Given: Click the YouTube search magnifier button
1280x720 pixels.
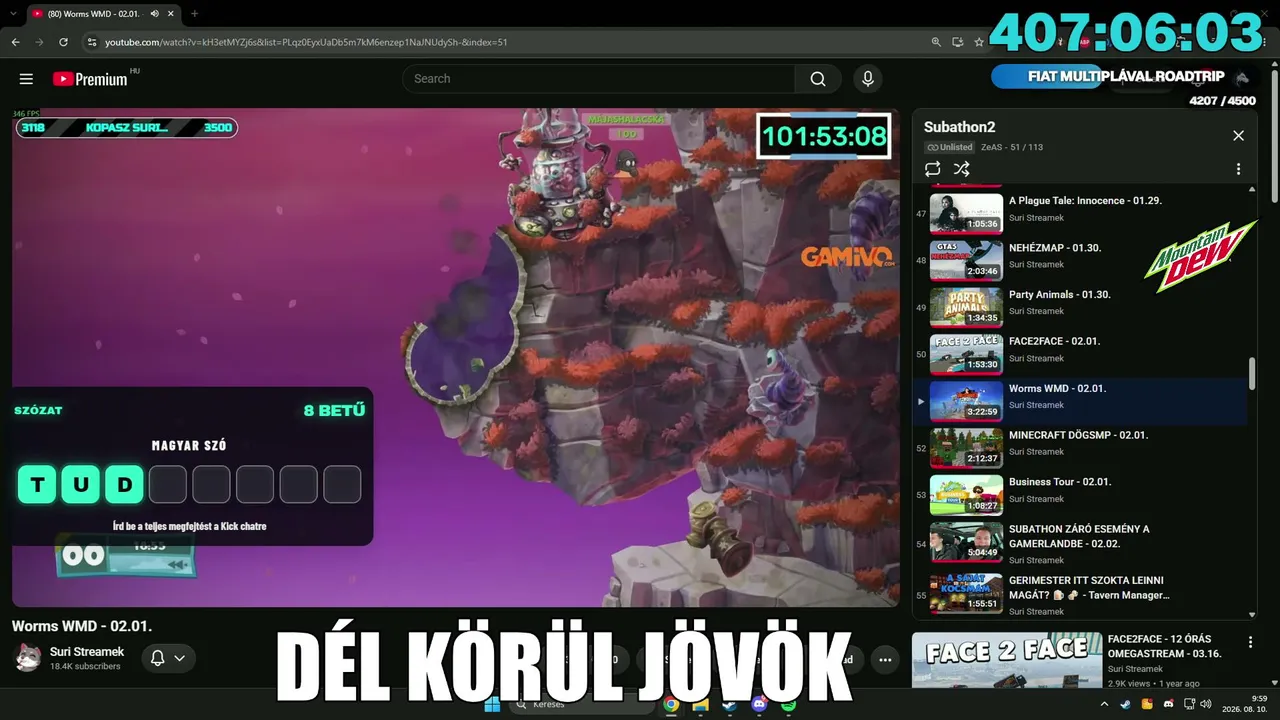Looking at the screenshot, I should click(818, 79).
